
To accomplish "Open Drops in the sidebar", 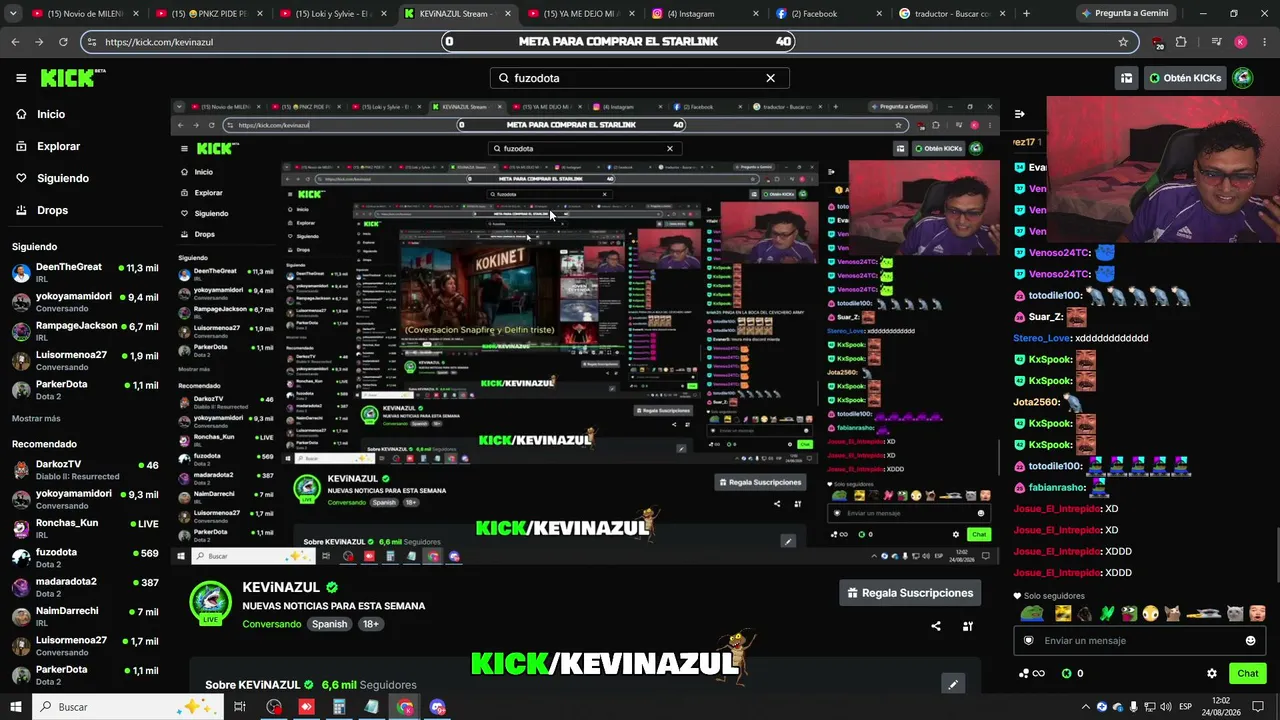I will (52, 210).
